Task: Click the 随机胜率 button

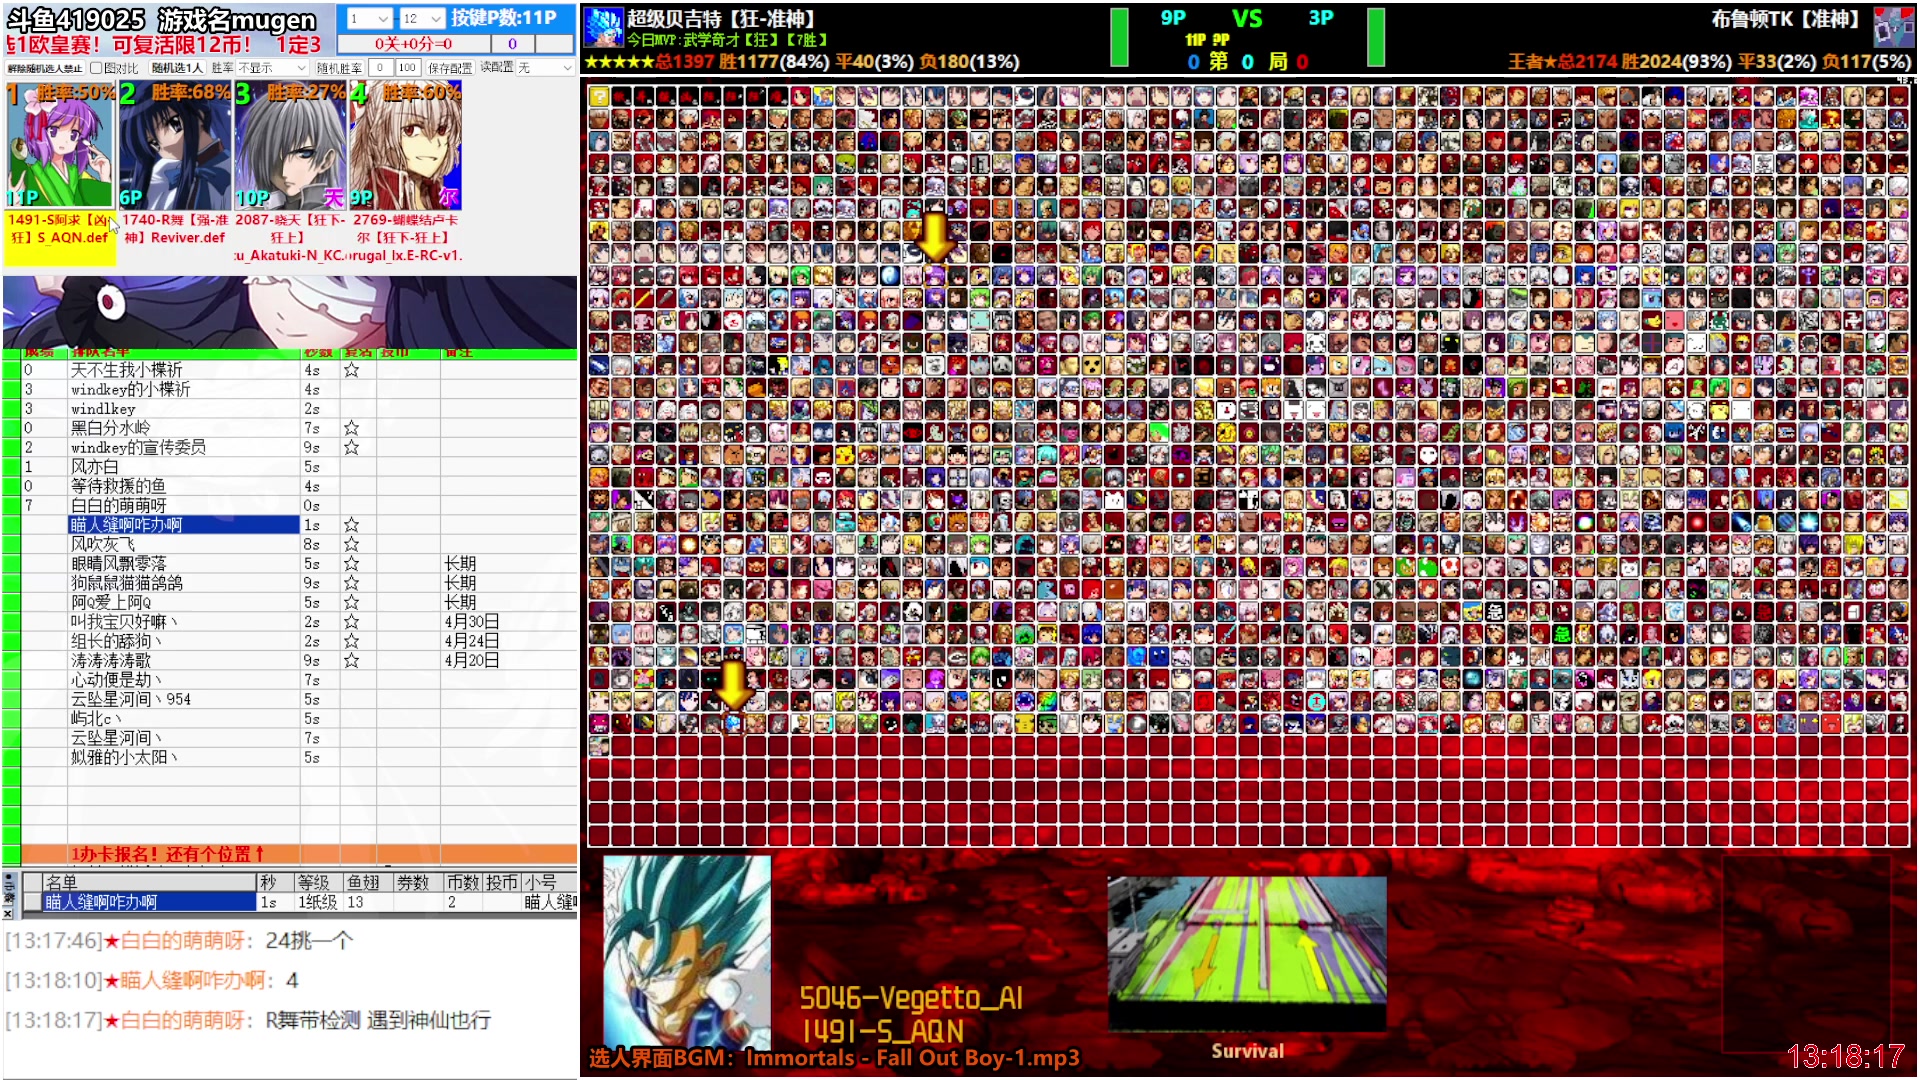Action: coord(339,68)
